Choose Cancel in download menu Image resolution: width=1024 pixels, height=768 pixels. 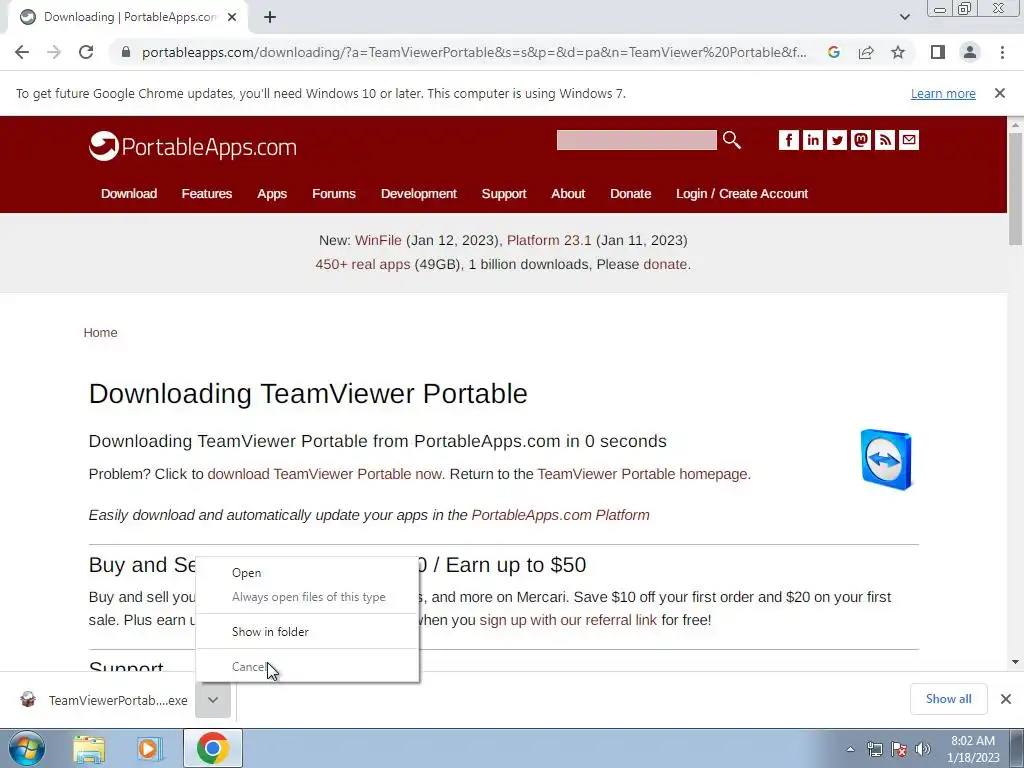click(307, 667)
